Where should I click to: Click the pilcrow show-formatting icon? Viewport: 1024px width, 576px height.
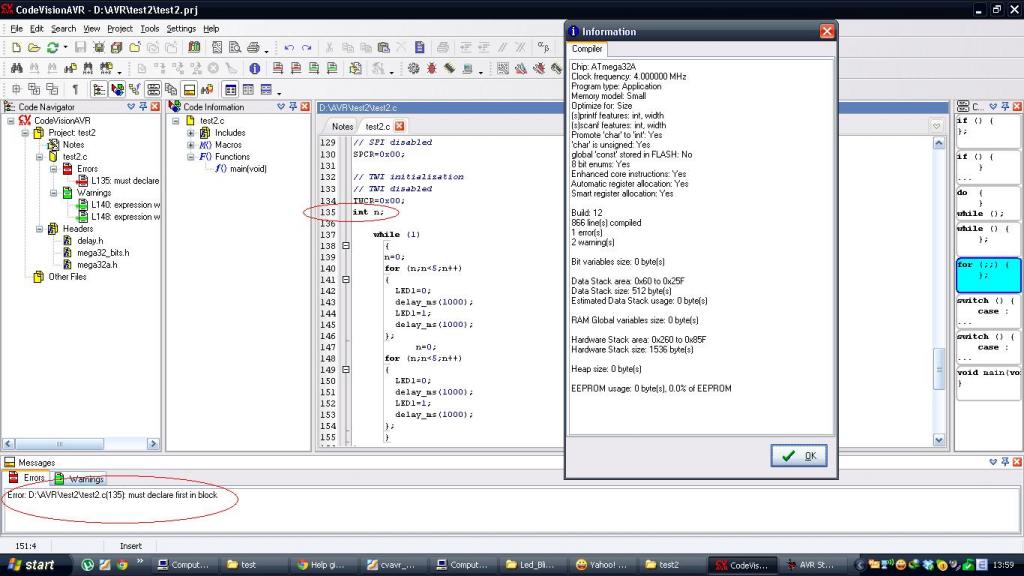[75, 90]
